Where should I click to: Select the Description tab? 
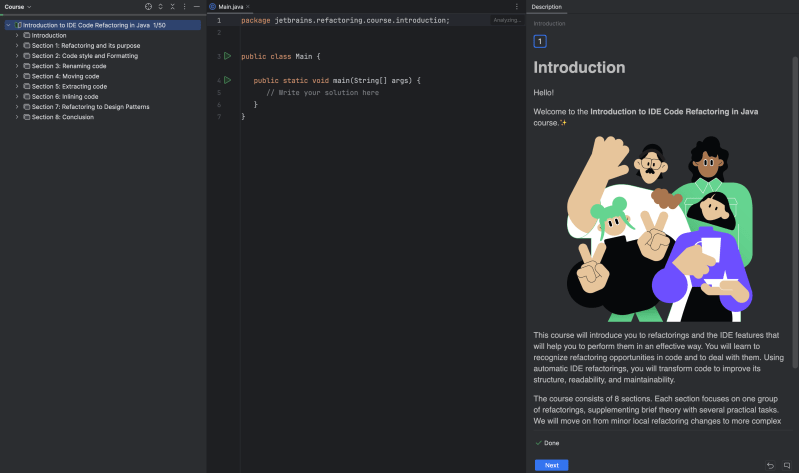[546, 7]
